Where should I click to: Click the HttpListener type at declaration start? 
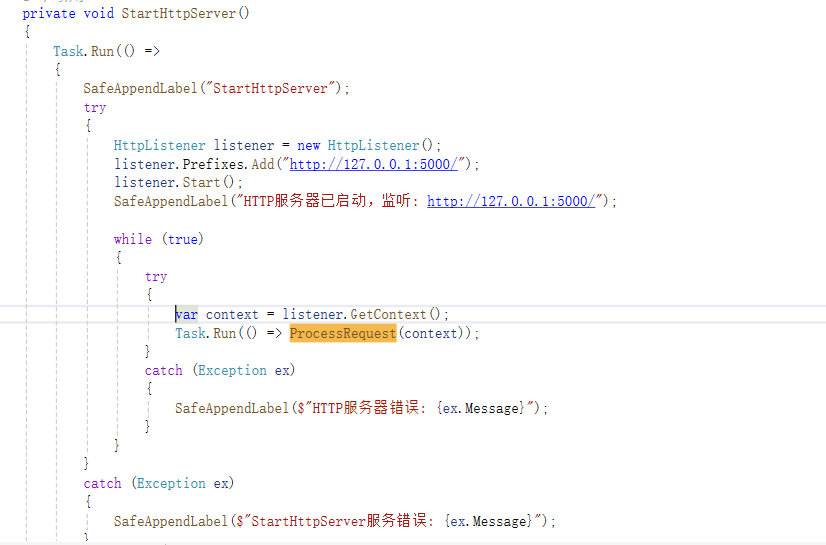[160, 145]
